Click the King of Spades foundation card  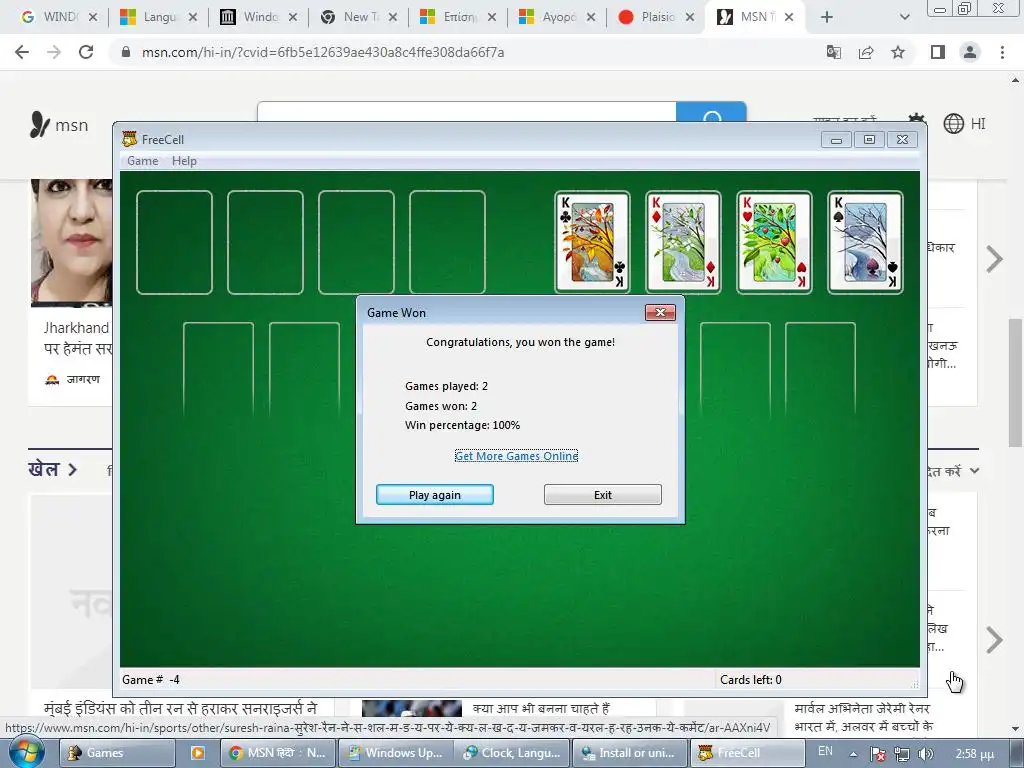865,242
